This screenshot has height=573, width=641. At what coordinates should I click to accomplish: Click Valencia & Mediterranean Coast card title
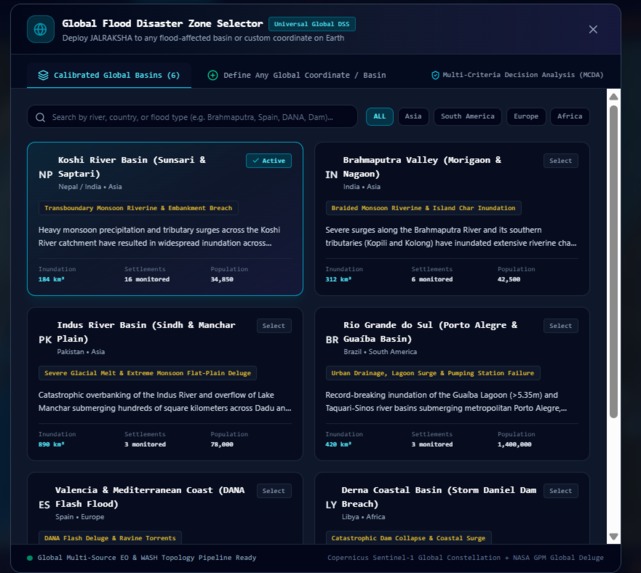[150, 497]
